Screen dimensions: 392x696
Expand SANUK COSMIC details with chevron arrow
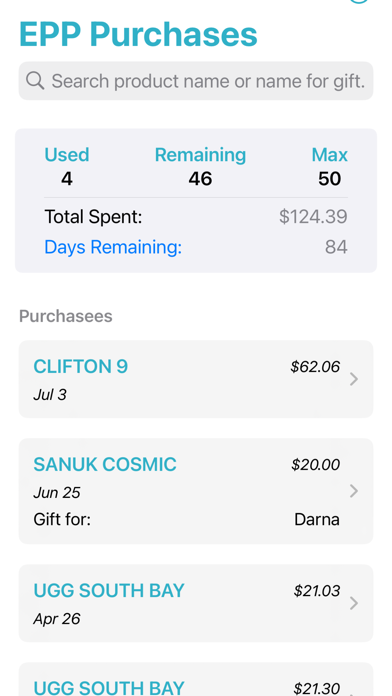(x=354, y=491)
